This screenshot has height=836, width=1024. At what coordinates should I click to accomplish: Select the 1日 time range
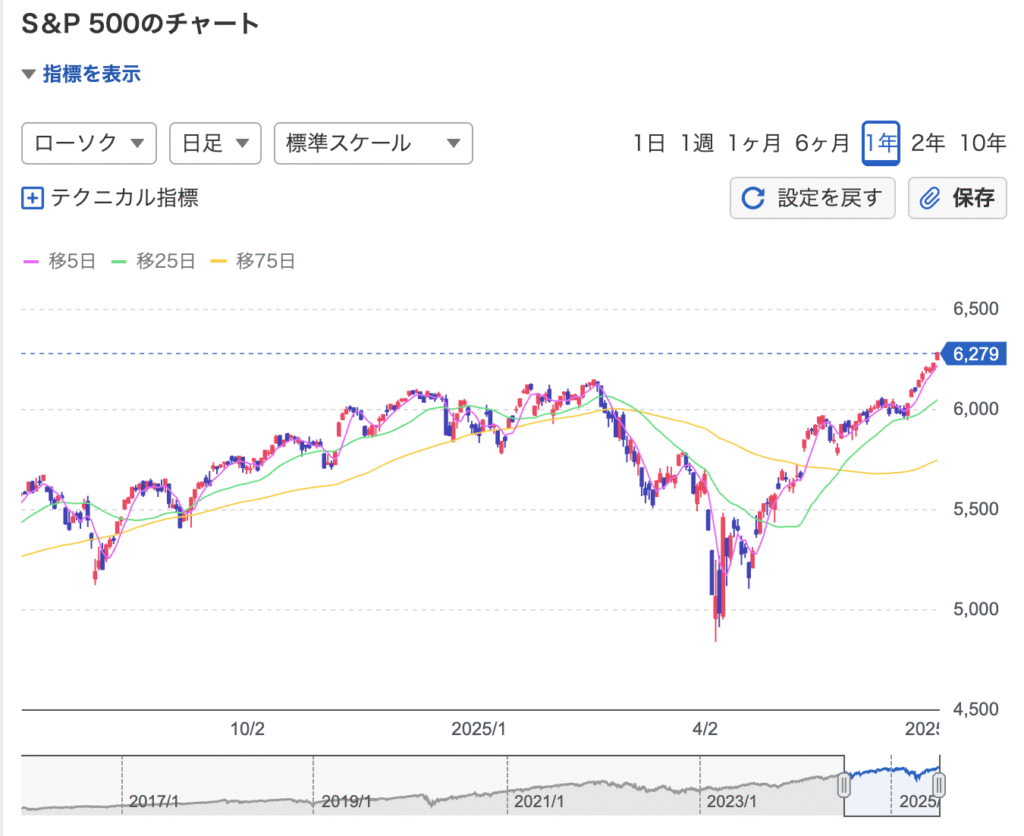pos(649,142)
